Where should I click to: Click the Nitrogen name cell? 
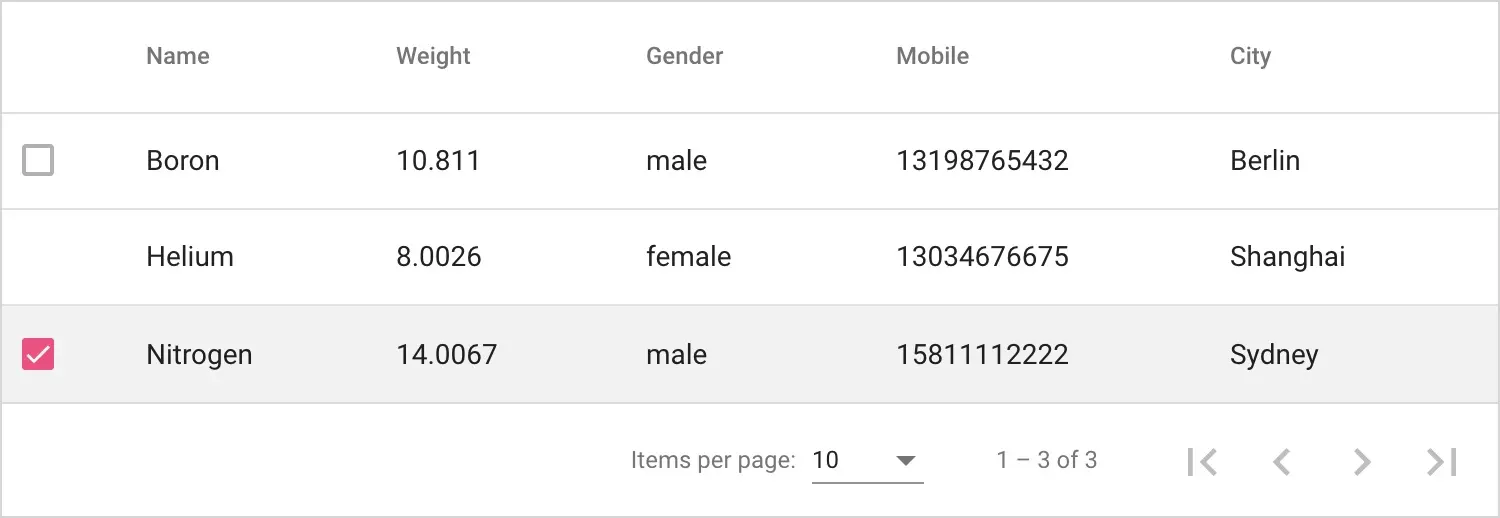(x=199, y=355)
